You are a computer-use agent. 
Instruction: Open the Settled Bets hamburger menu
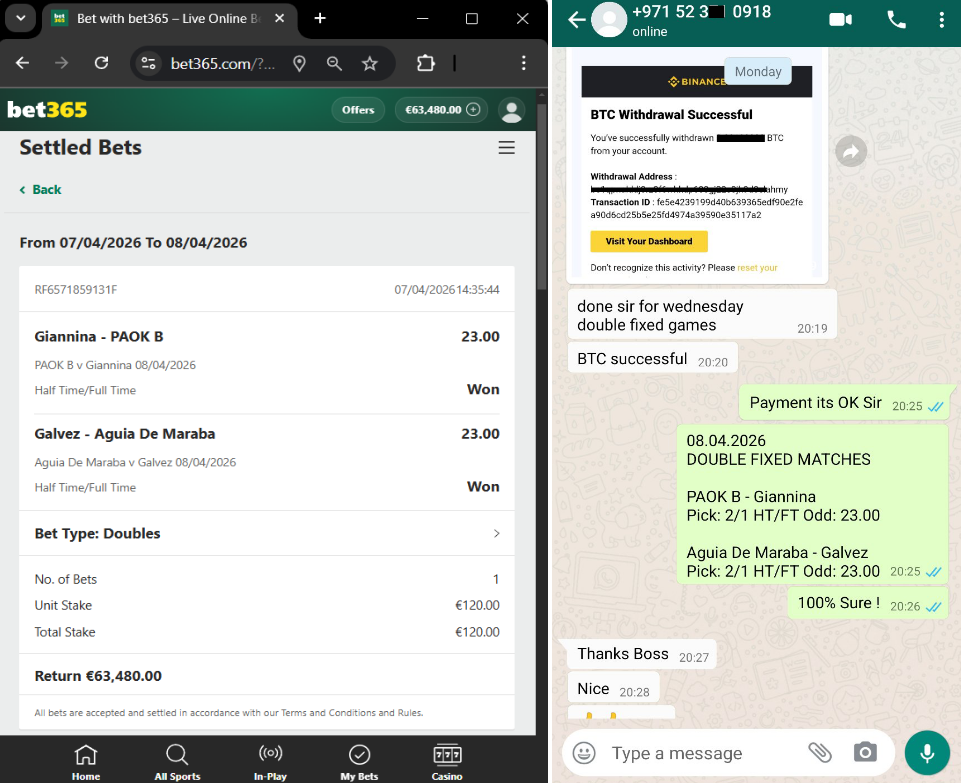tap(507, 148)
